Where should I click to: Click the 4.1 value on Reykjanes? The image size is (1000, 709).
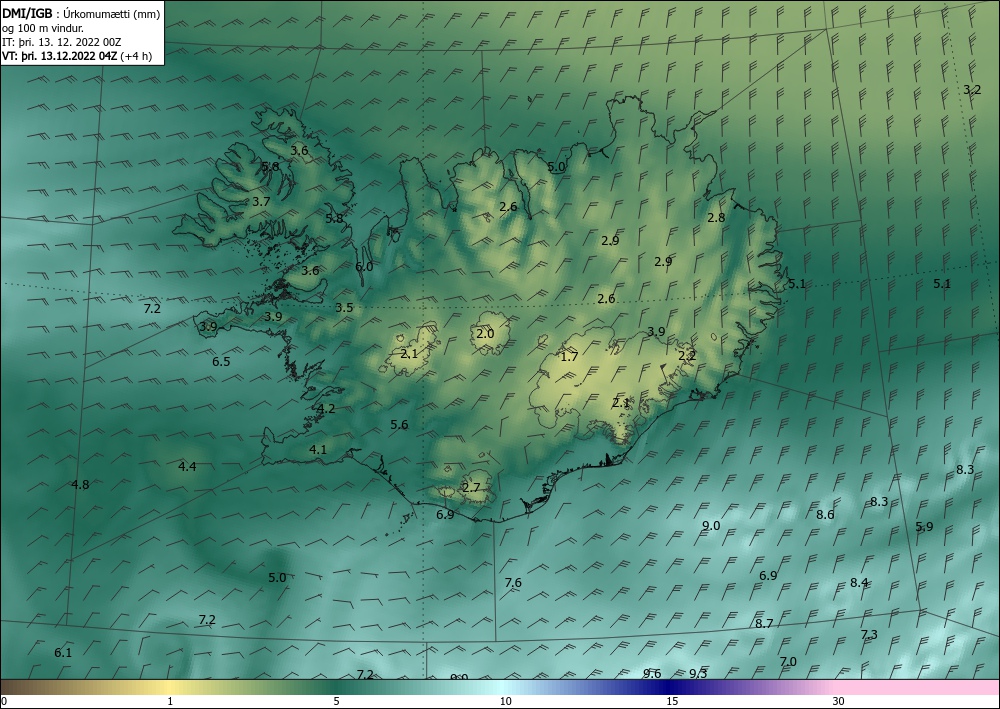point(318,450)
